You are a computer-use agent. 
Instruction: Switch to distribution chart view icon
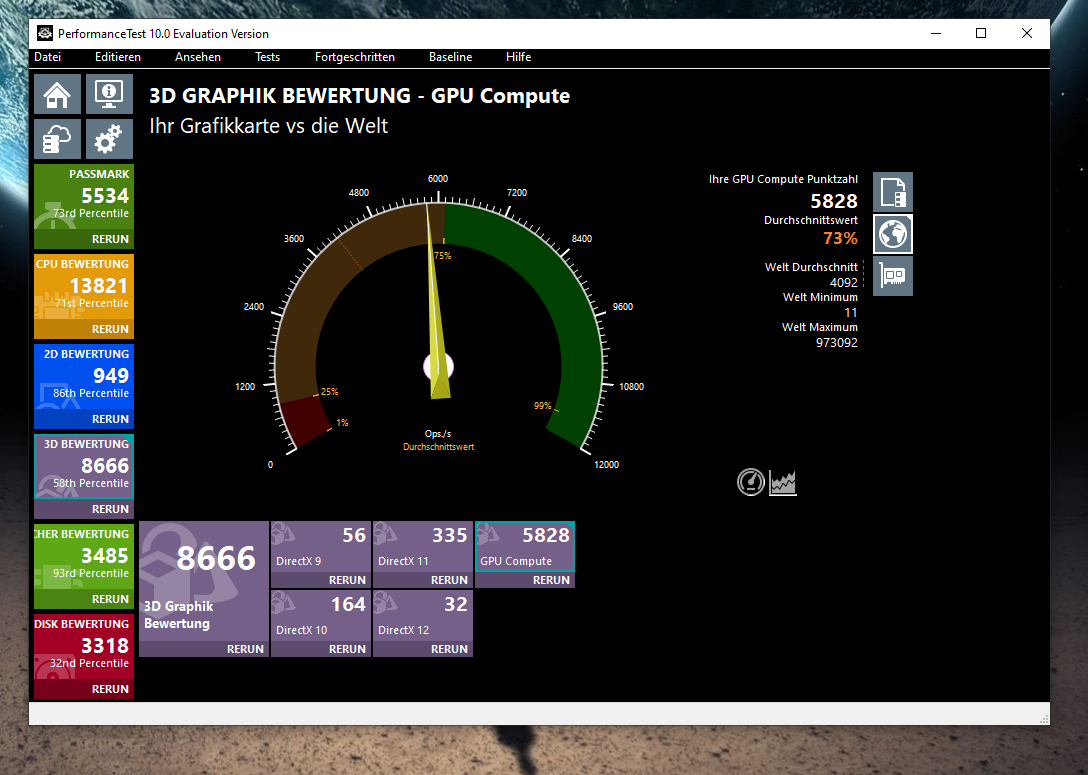pyautogui.click(x=783, y=482)
